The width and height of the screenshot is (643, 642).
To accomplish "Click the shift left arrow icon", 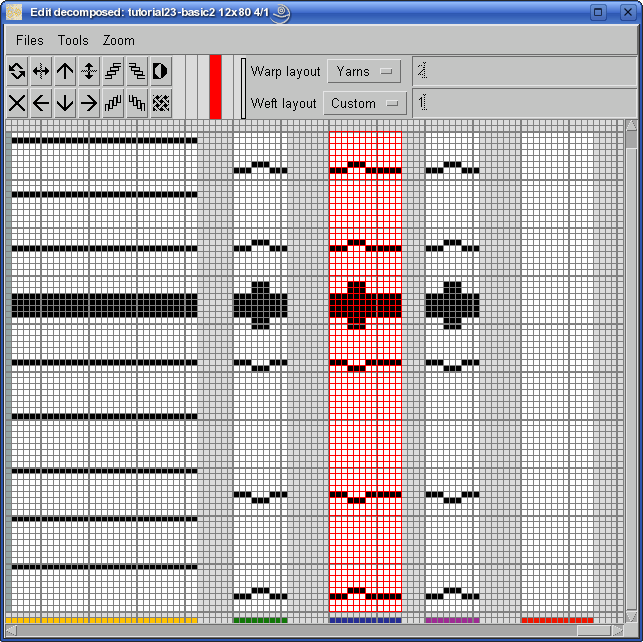I will (x=41, y=102).
